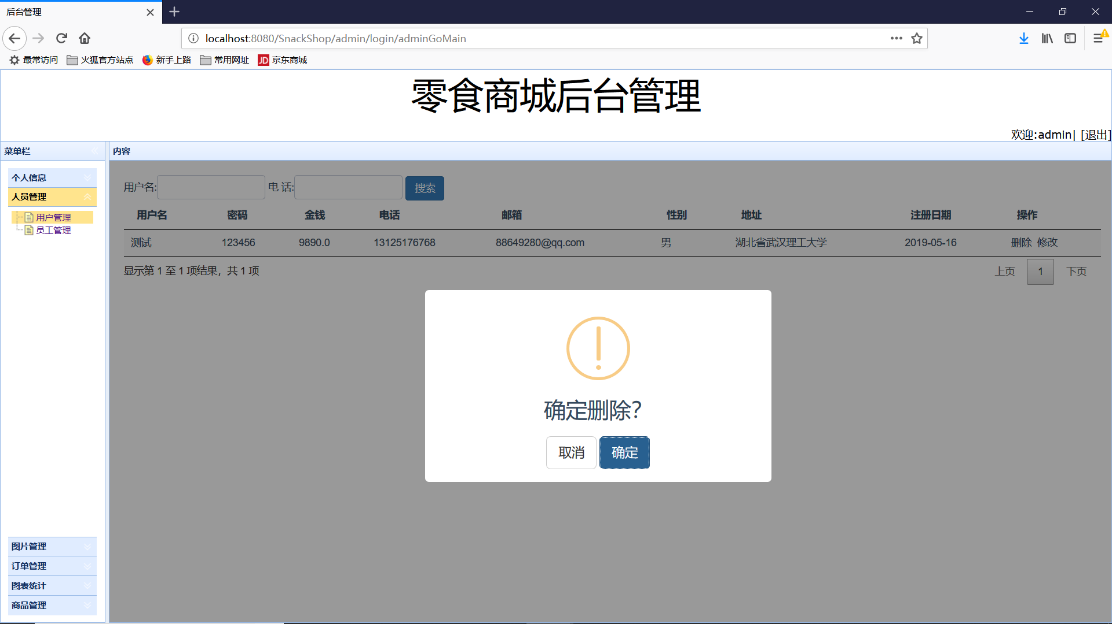
Task: Select 员工管理 in the tree menu
Action: pos(53,230)
